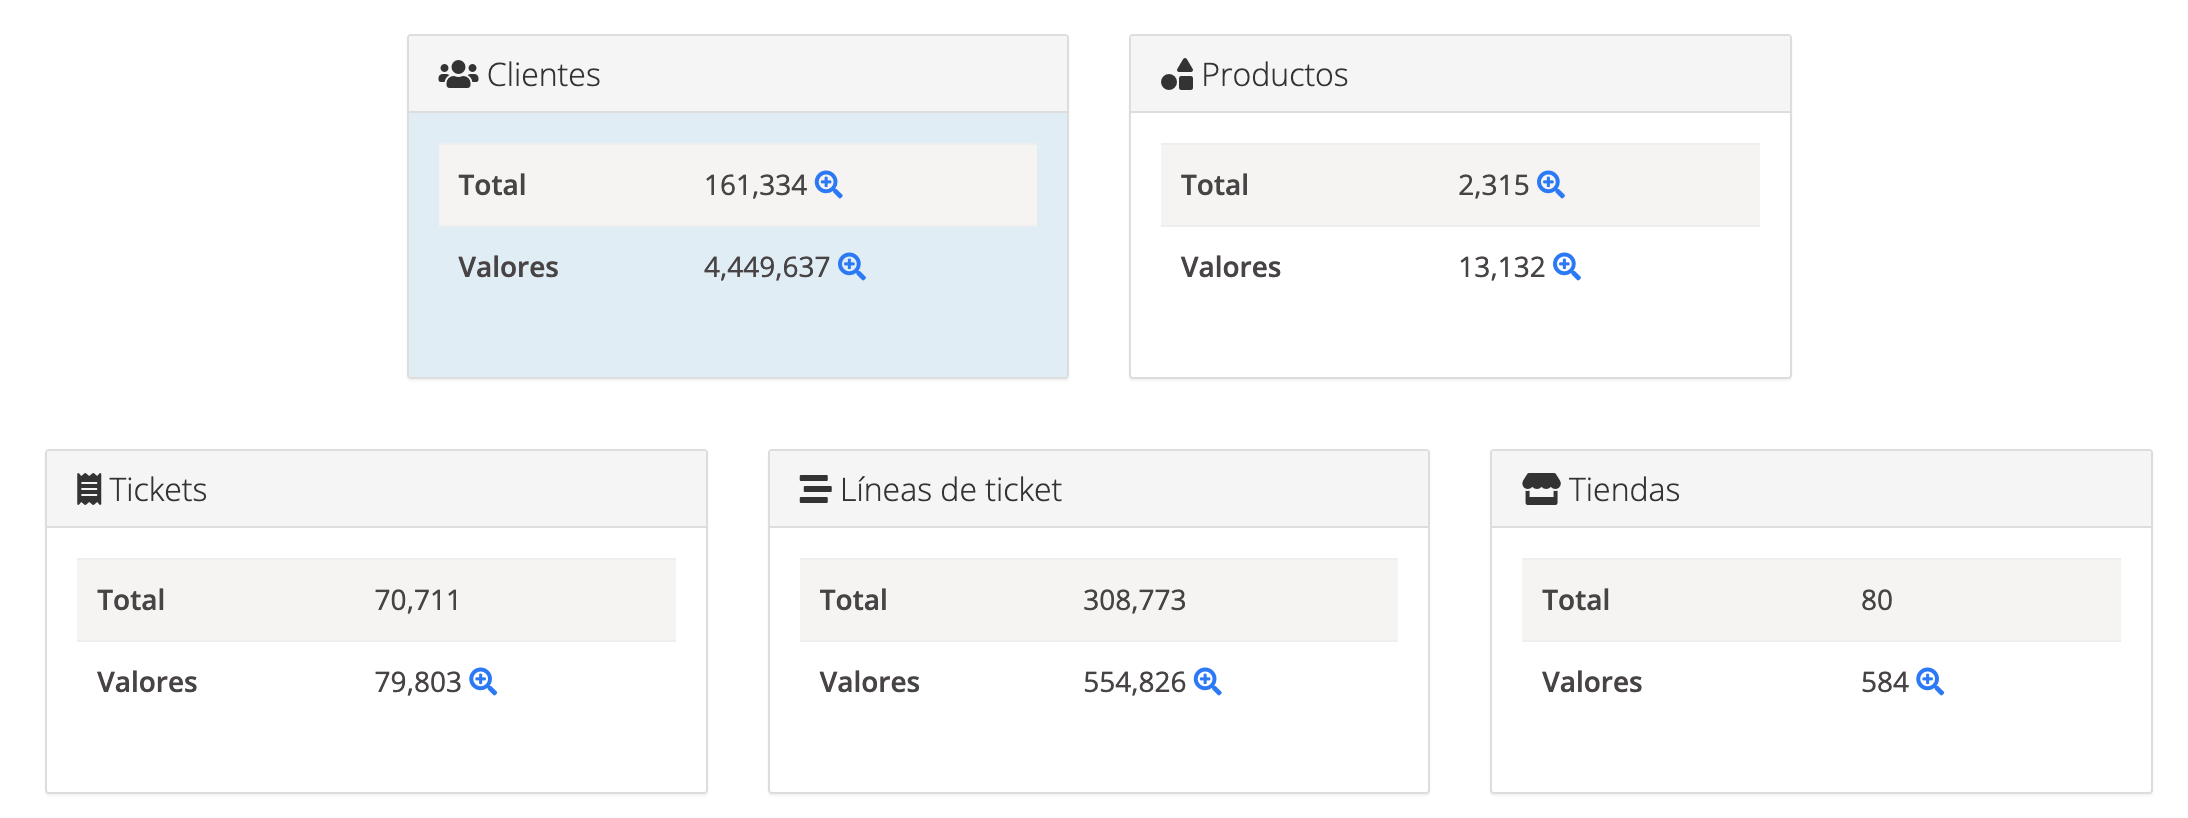Open magnifier next to Líneas de ticket 554,826

(x=1207, y=681)
